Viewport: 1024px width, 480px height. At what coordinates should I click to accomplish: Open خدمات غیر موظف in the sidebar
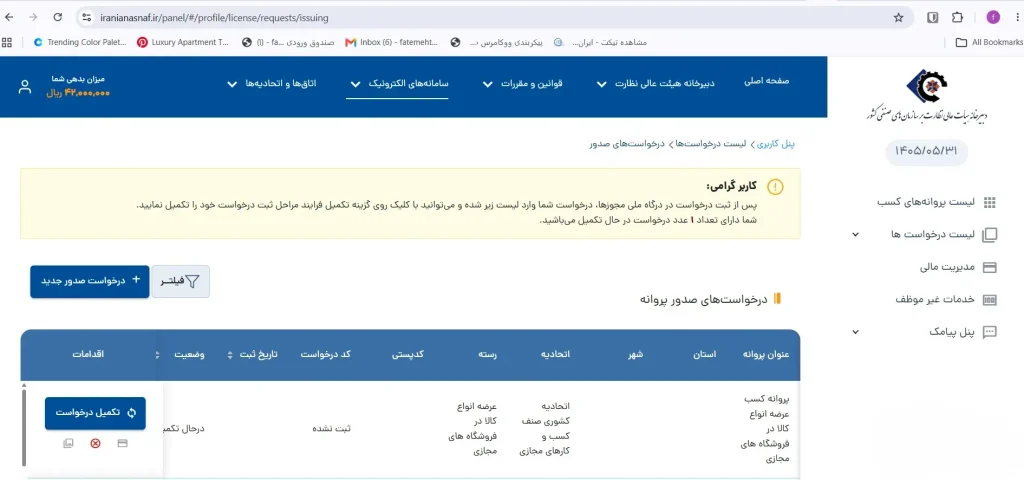click(935, 298)
